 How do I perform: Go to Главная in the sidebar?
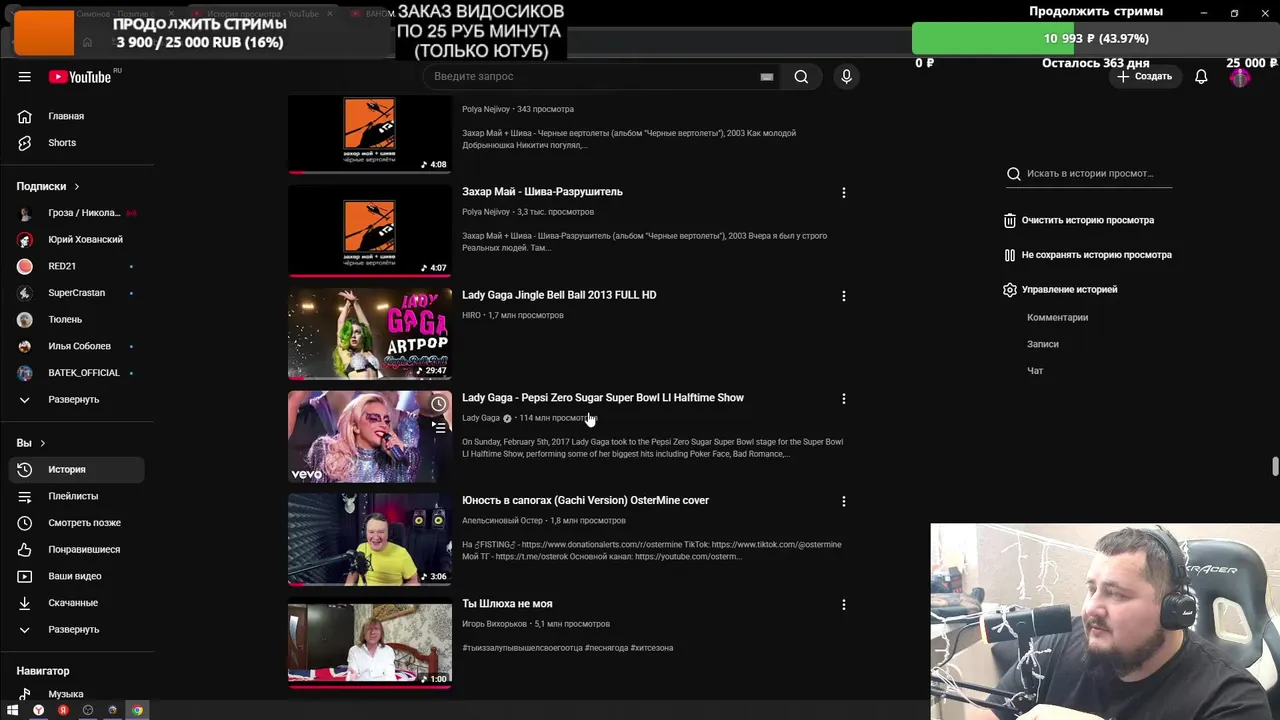pos(76,116)
